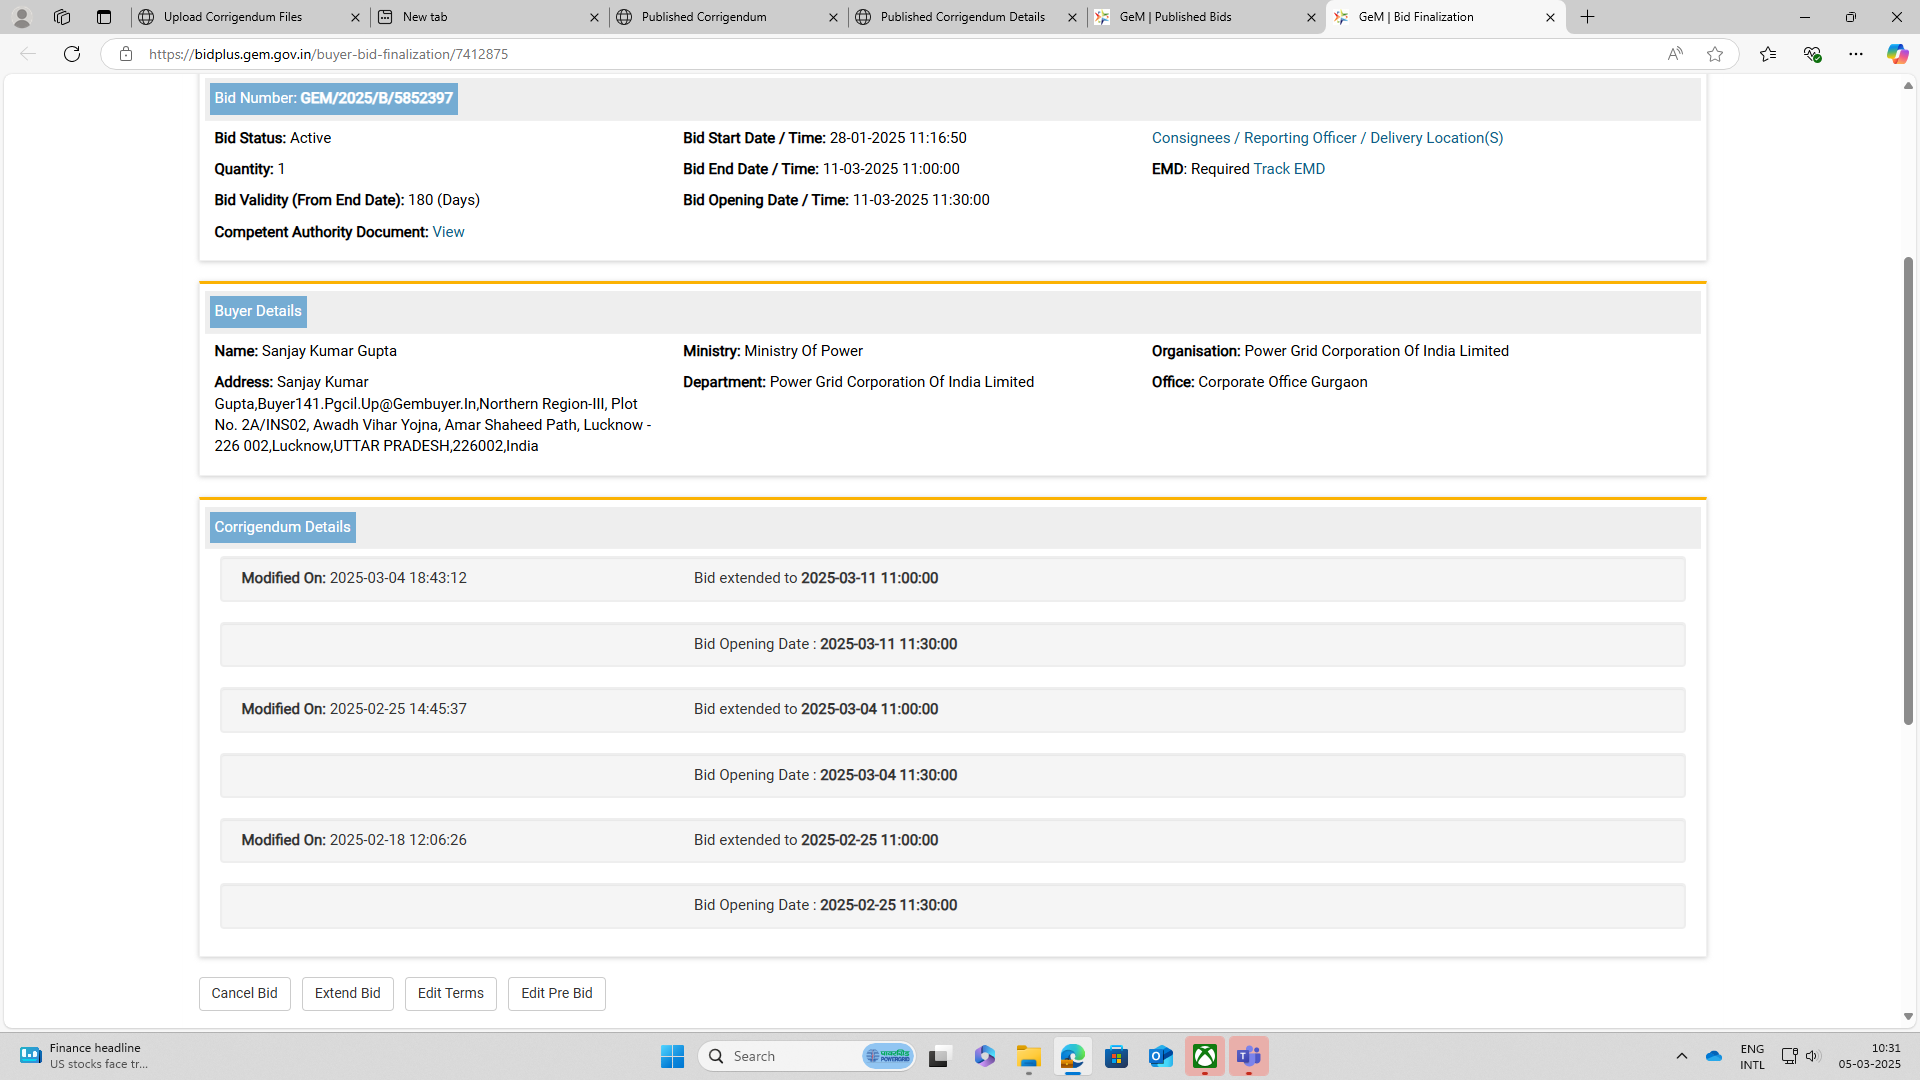The width and height of the screenshot is (1920, 1080).
Task: Open Microsoft Edge taskbar icon
Action: [x=1072, y=1056]
